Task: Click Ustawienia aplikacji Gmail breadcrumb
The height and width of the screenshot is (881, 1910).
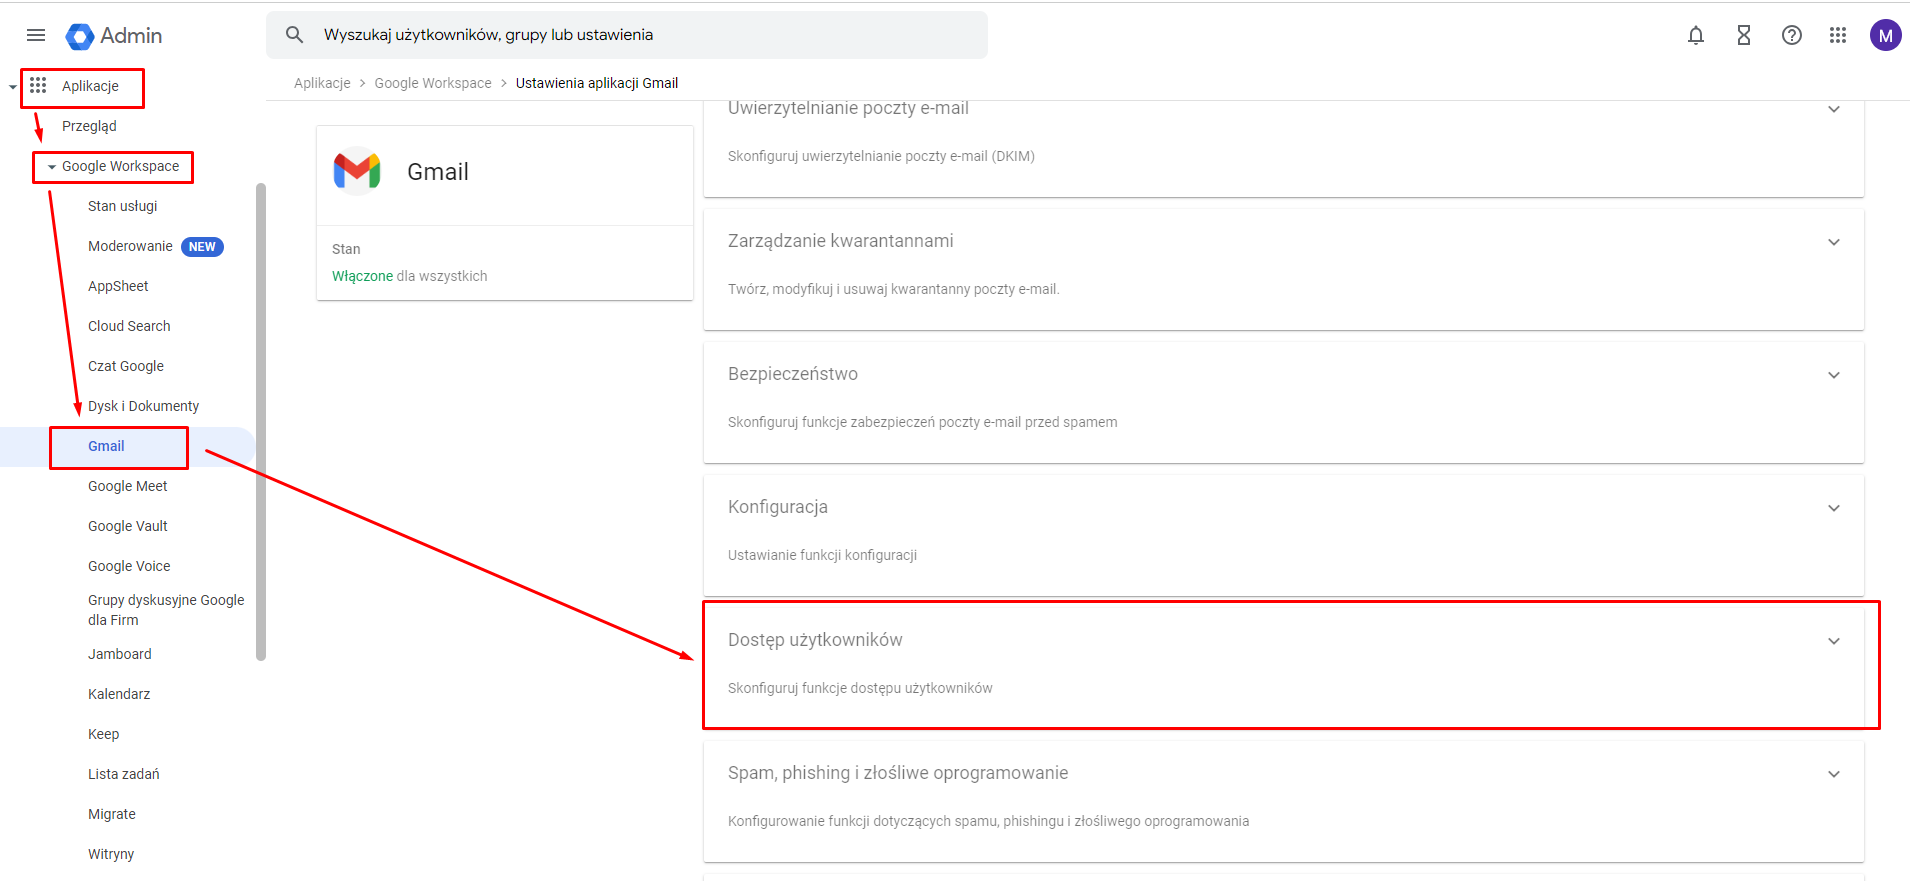Action: coord(597,83)
